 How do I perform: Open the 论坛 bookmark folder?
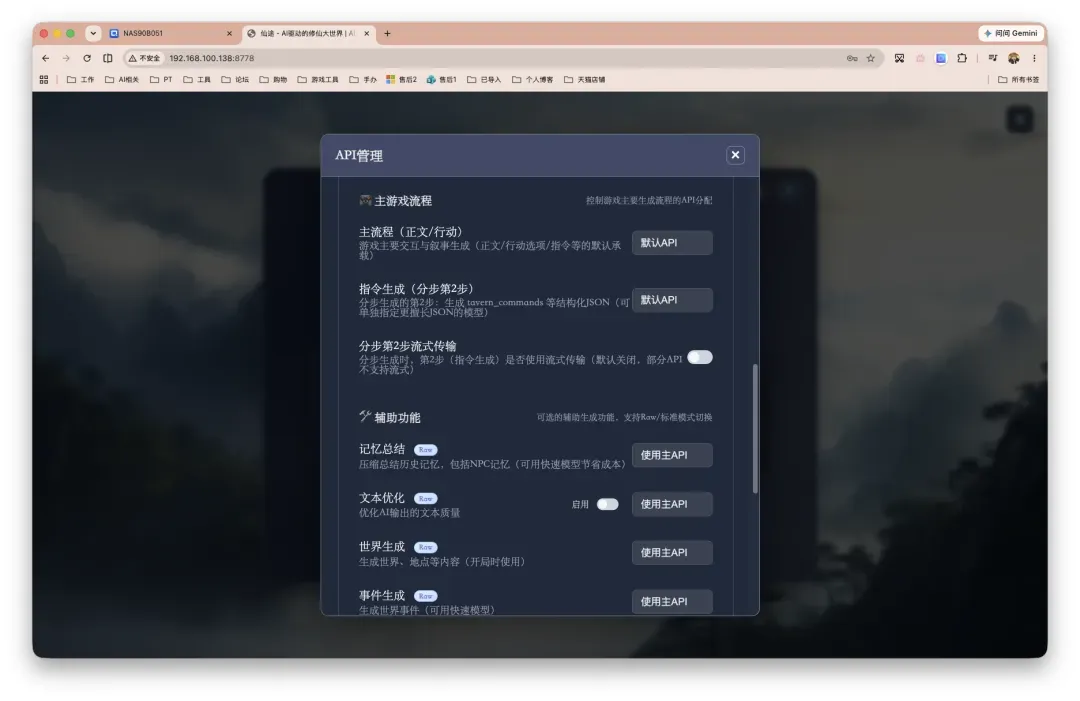coord(235,80)
